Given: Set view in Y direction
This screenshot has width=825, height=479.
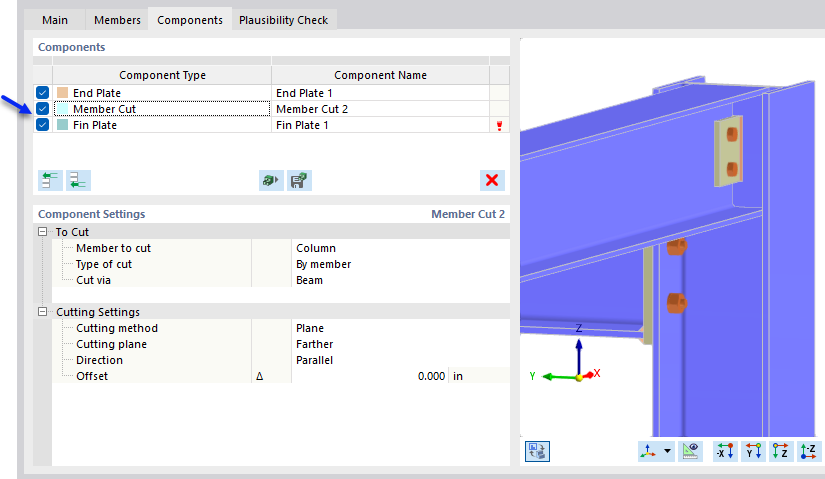Looking at the screenshot, I should click(753, 451).
